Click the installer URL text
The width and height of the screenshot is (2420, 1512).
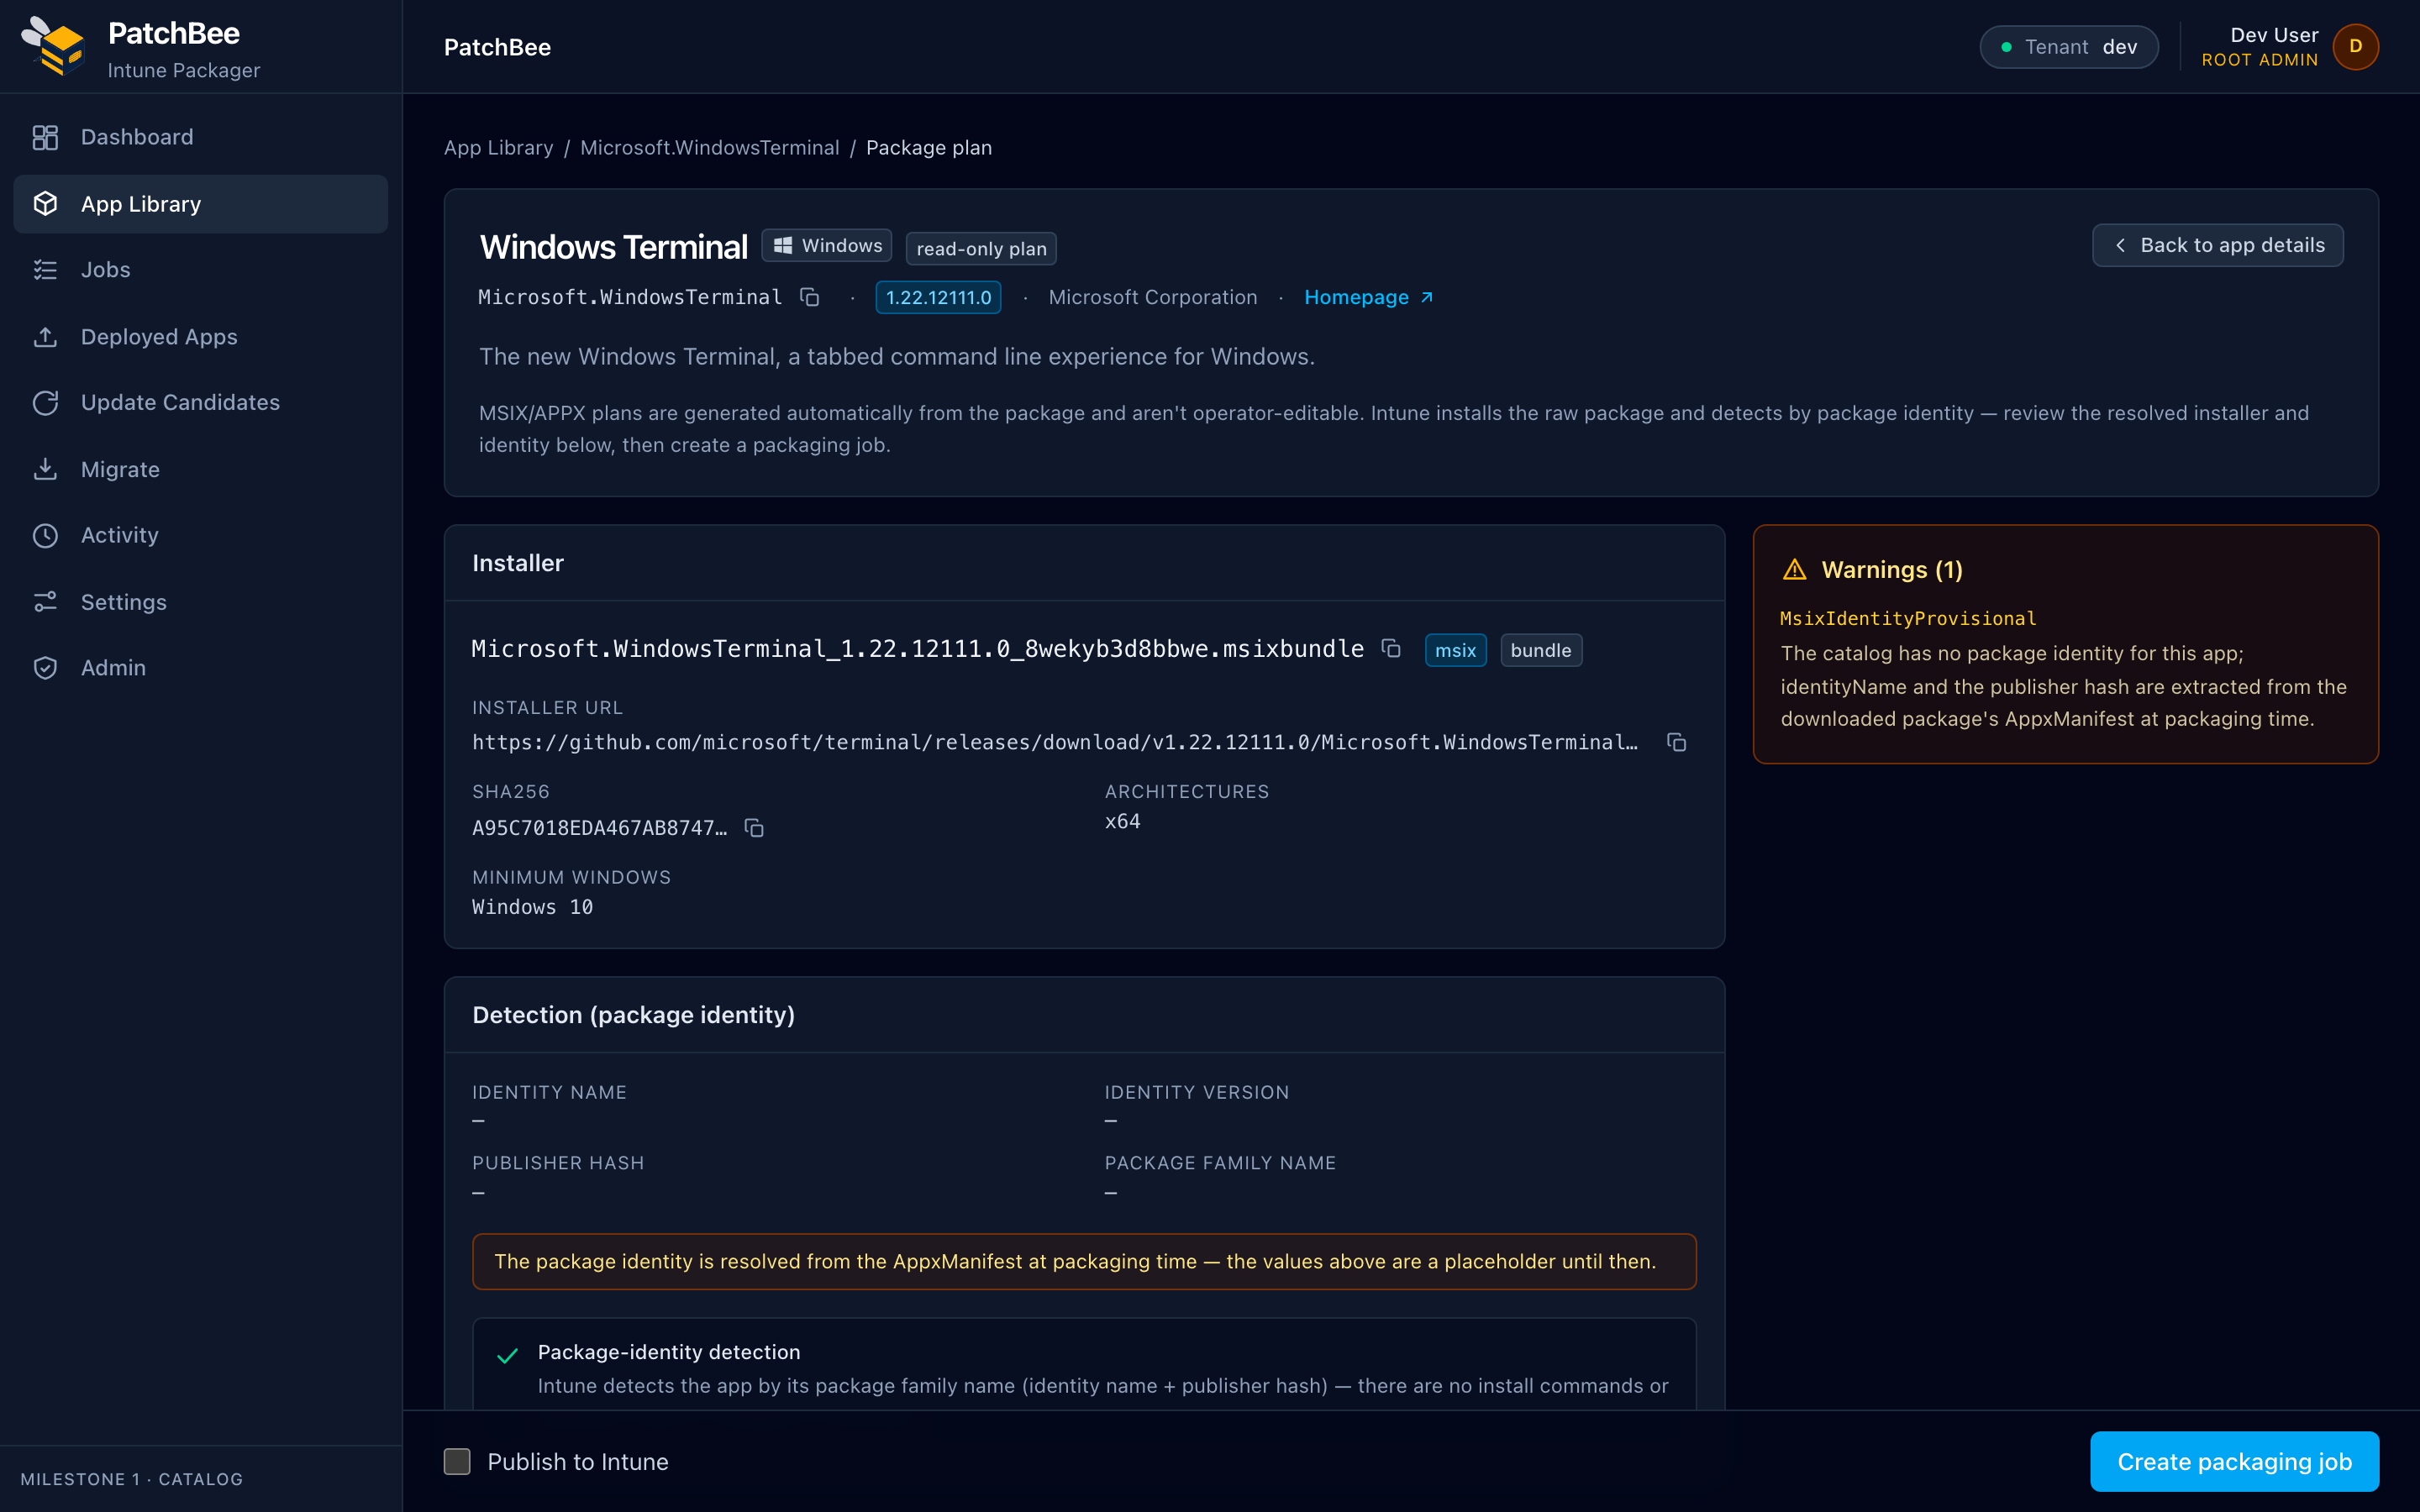click(1055, 742)
